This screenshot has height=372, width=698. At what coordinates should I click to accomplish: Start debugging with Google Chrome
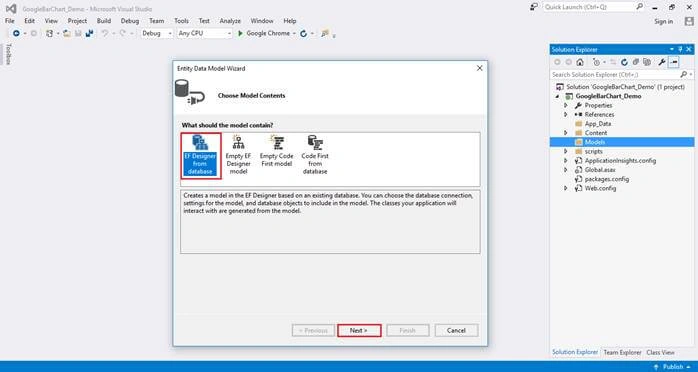coord(264,33)
